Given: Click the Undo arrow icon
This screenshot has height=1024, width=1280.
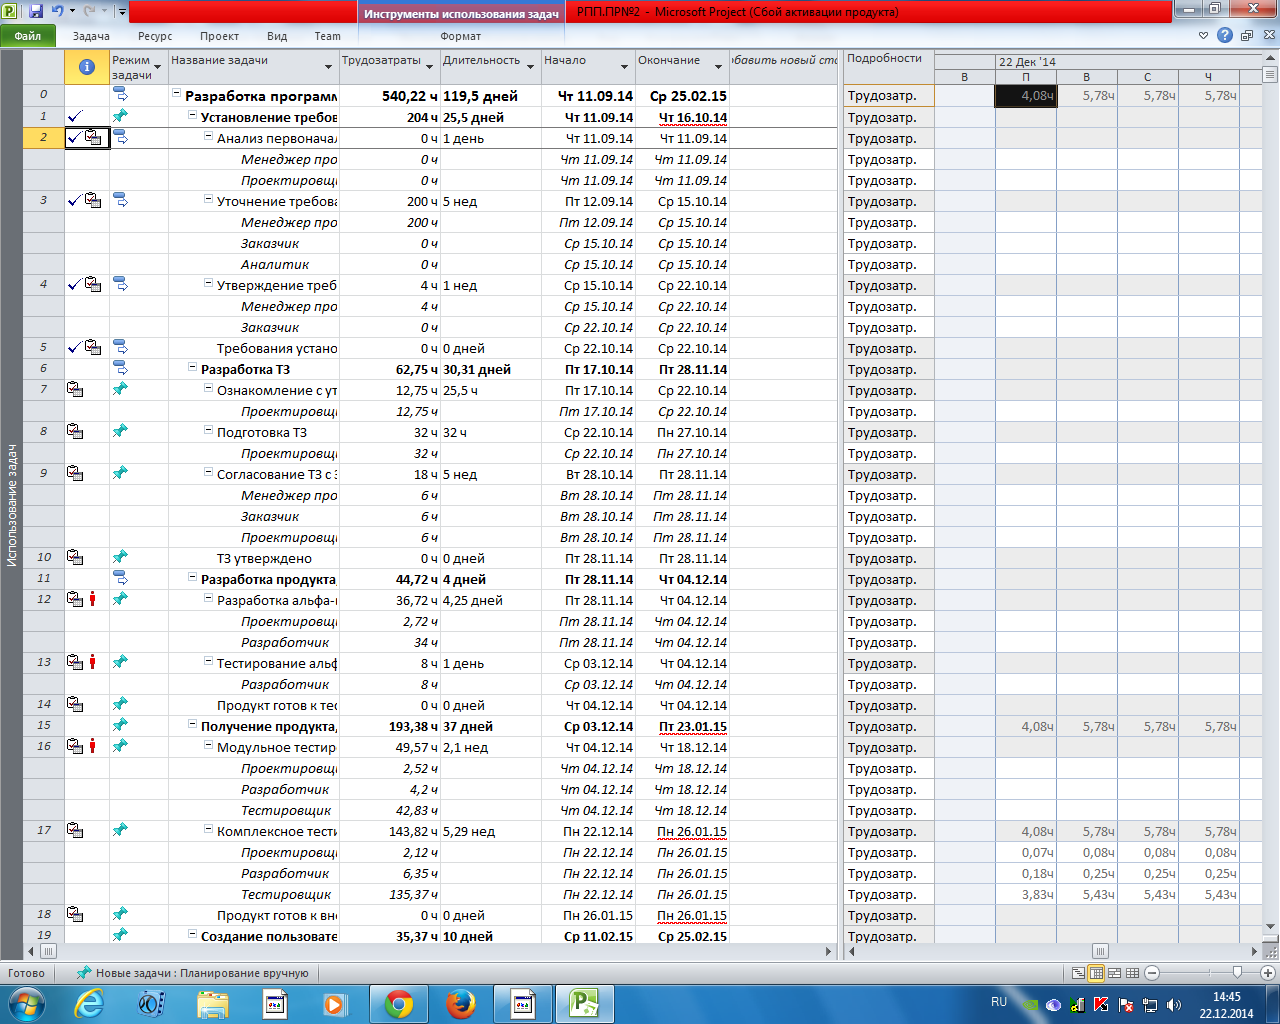Looking at the screenshot, I should 57,11.
